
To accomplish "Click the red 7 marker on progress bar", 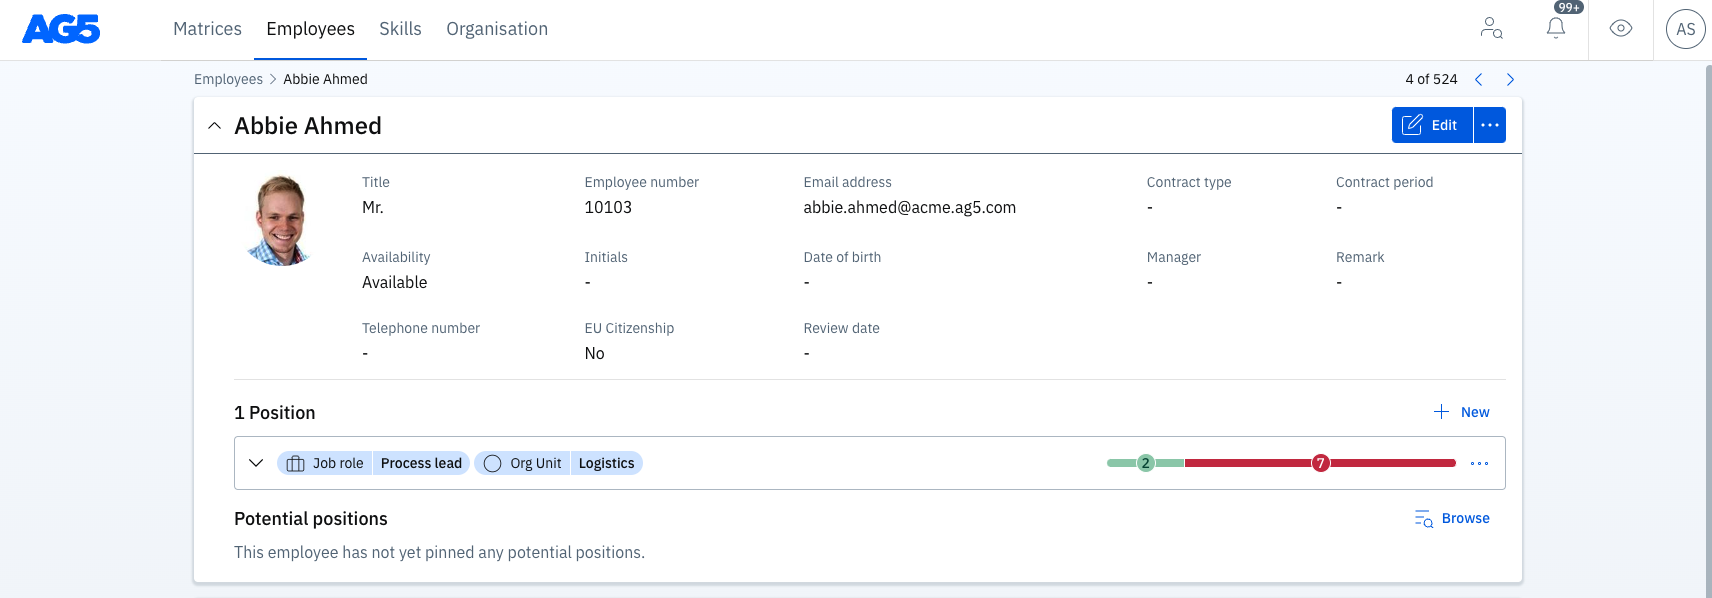I will [1320, 463].
